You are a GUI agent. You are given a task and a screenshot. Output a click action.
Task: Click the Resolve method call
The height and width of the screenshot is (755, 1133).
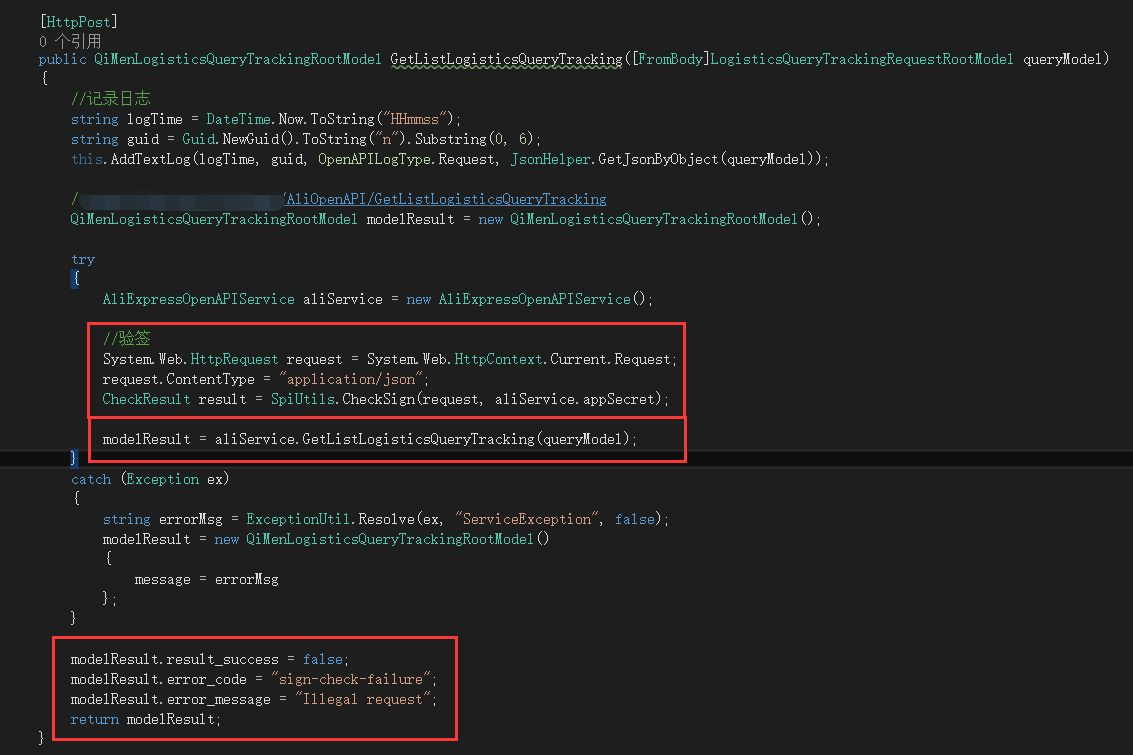pyautogui.click(x=387, y=519)
